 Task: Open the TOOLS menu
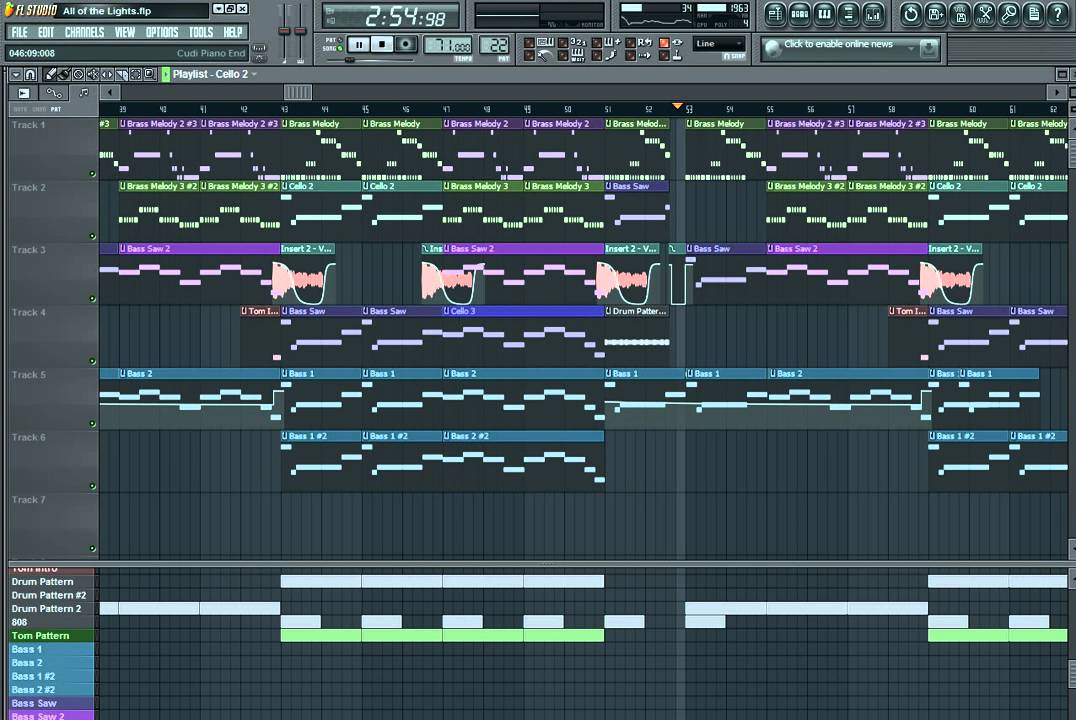201,32
